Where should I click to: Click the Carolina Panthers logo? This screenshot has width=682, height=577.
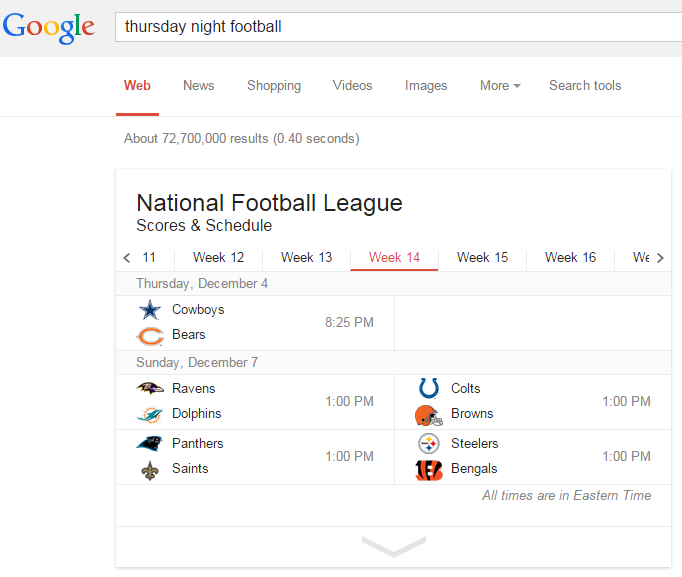click(x=150, y=444)
